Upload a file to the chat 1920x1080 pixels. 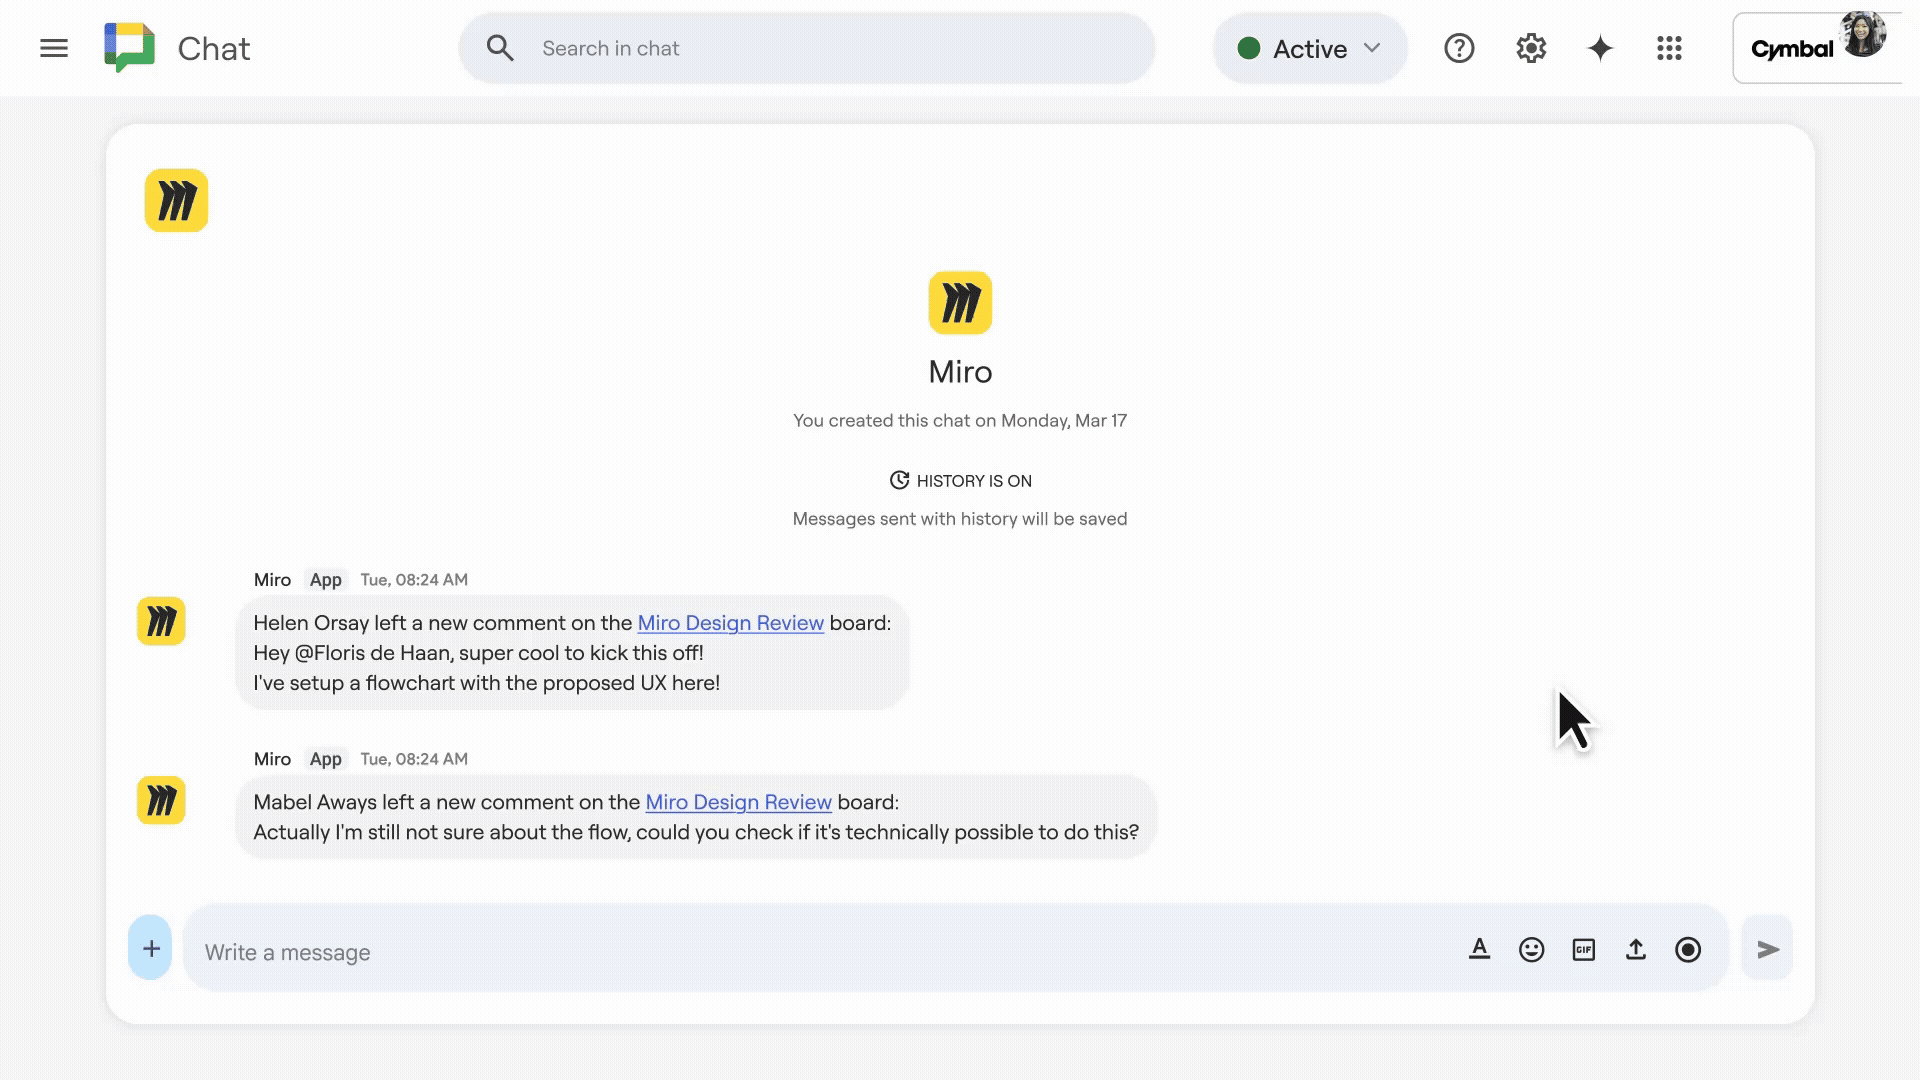tap(1636, 949)
